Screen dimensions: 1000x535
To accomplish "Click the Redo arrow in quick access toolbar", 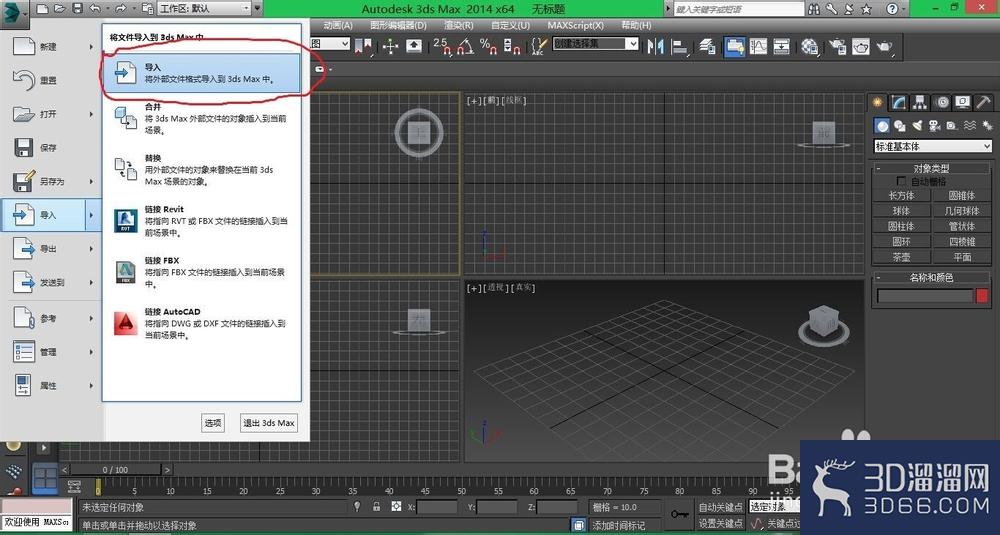I will click(x=121, y=8).
